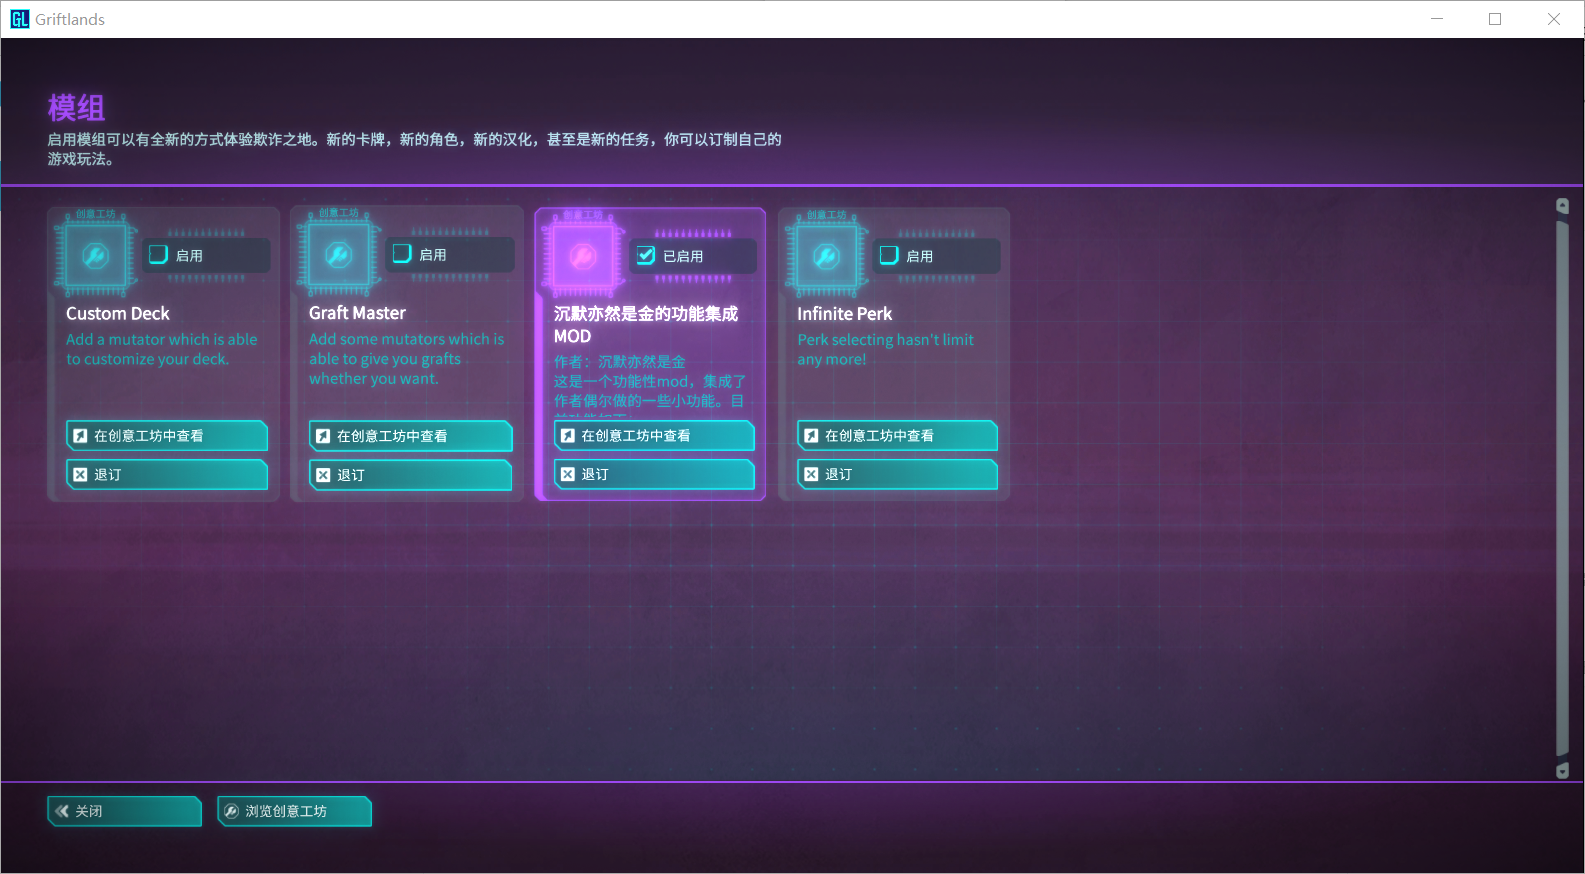Viewport: 1585px width, 874px height.
Task: Click the vertical scrollbar track
Action: [x=1562, y=488]
